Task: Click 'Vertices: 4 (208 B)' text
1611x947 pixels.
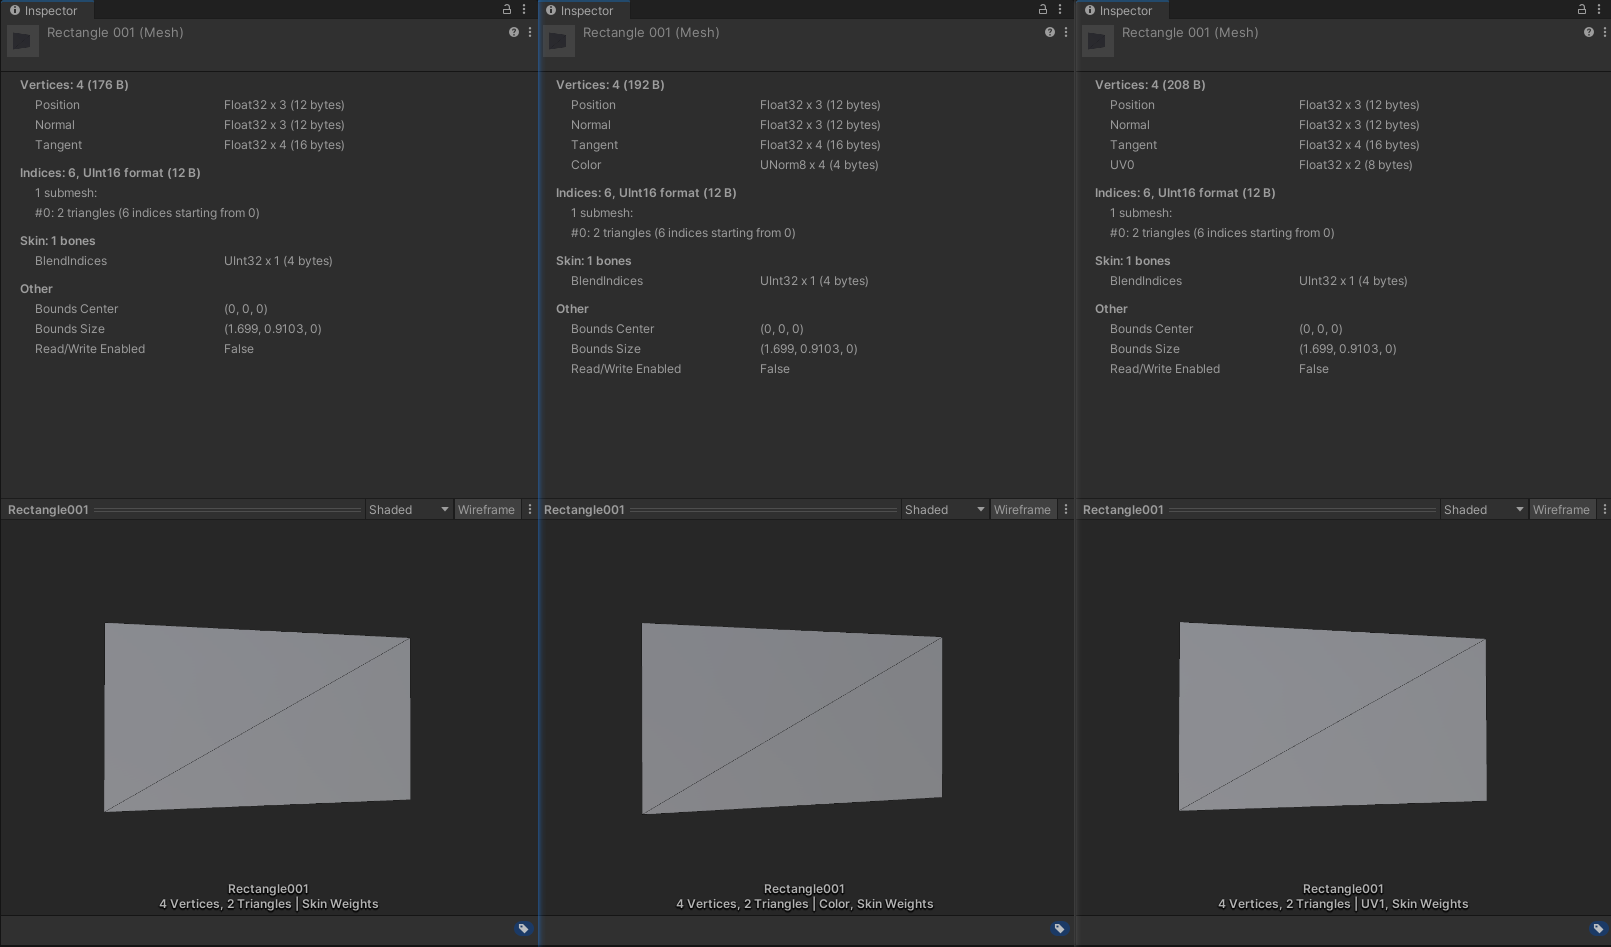Action: (1150, 85)
